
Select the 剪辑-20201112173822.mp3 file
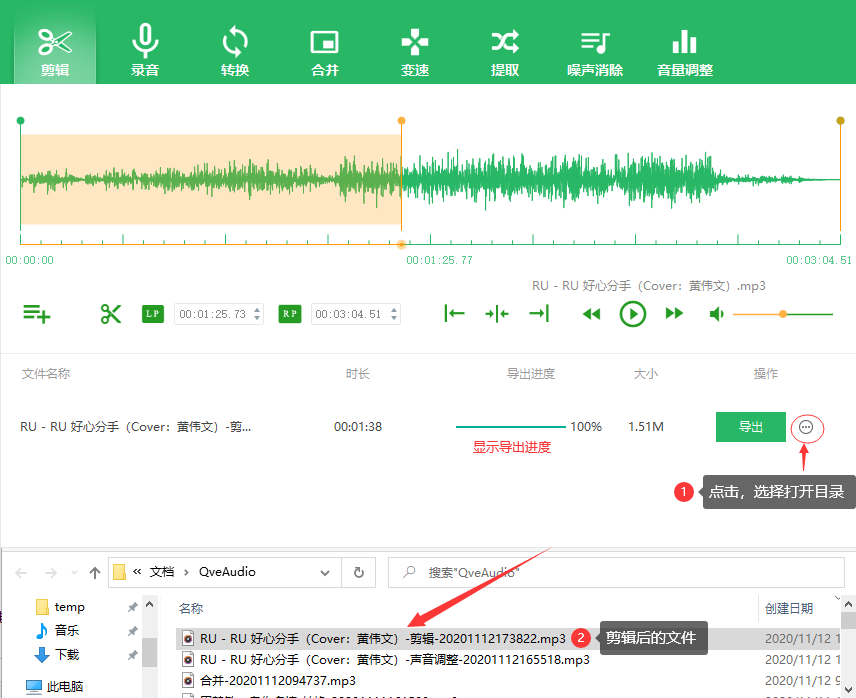coord(382,638)
